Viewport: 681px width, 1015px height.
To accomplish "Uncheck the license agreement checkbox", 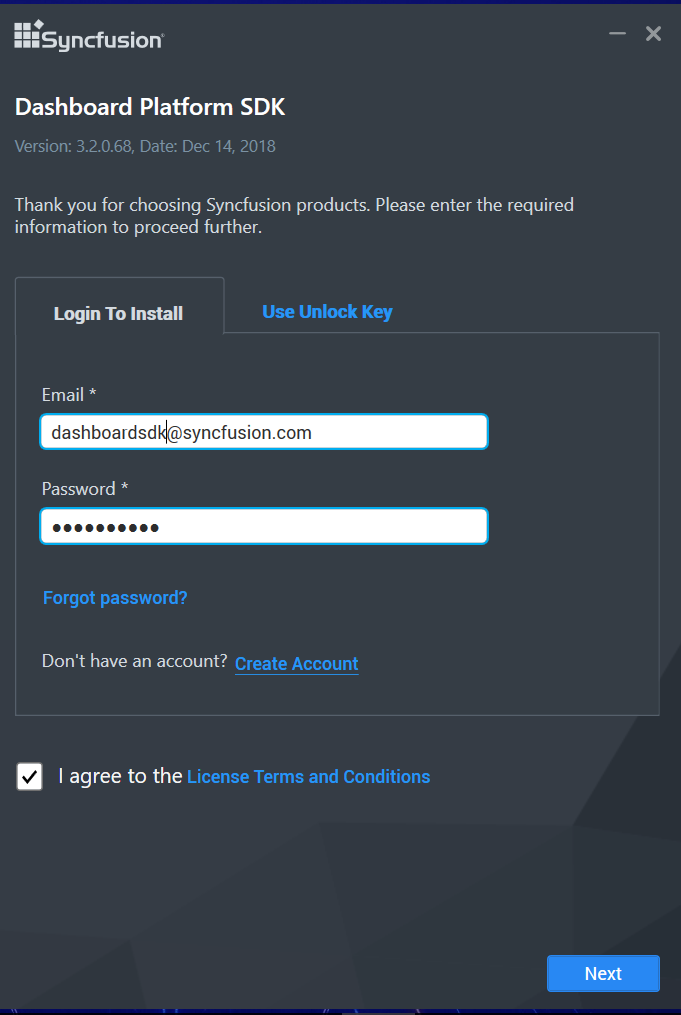I will 28,776.
